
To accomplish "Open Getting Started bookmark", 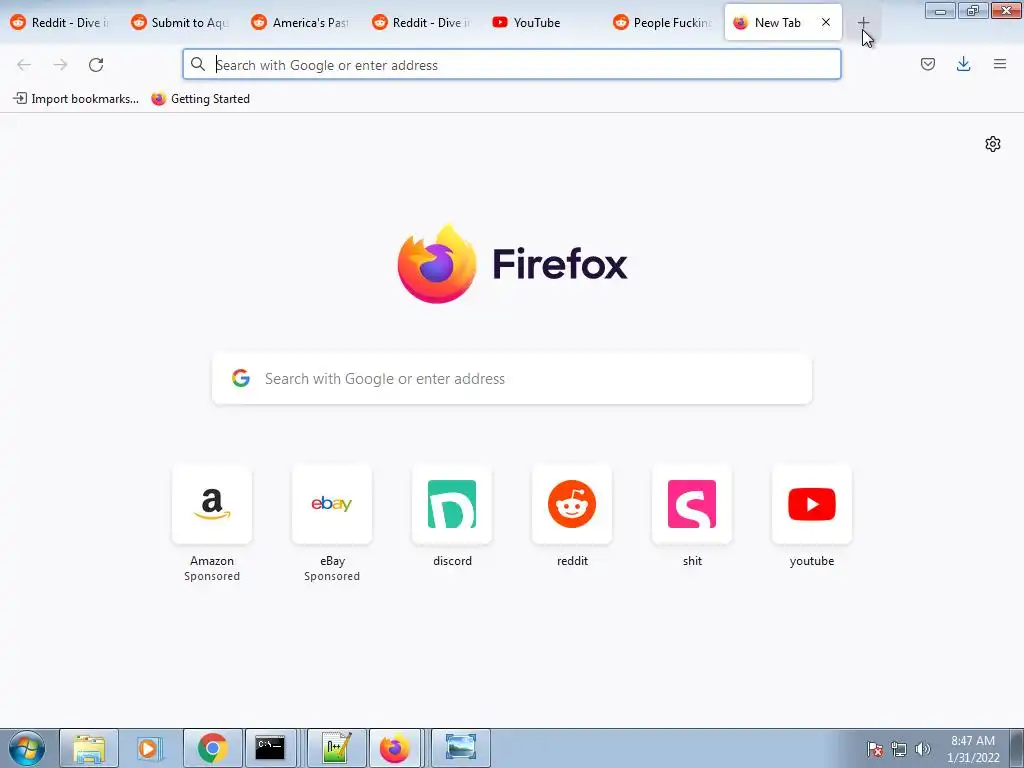I will (x=200, y=99).
